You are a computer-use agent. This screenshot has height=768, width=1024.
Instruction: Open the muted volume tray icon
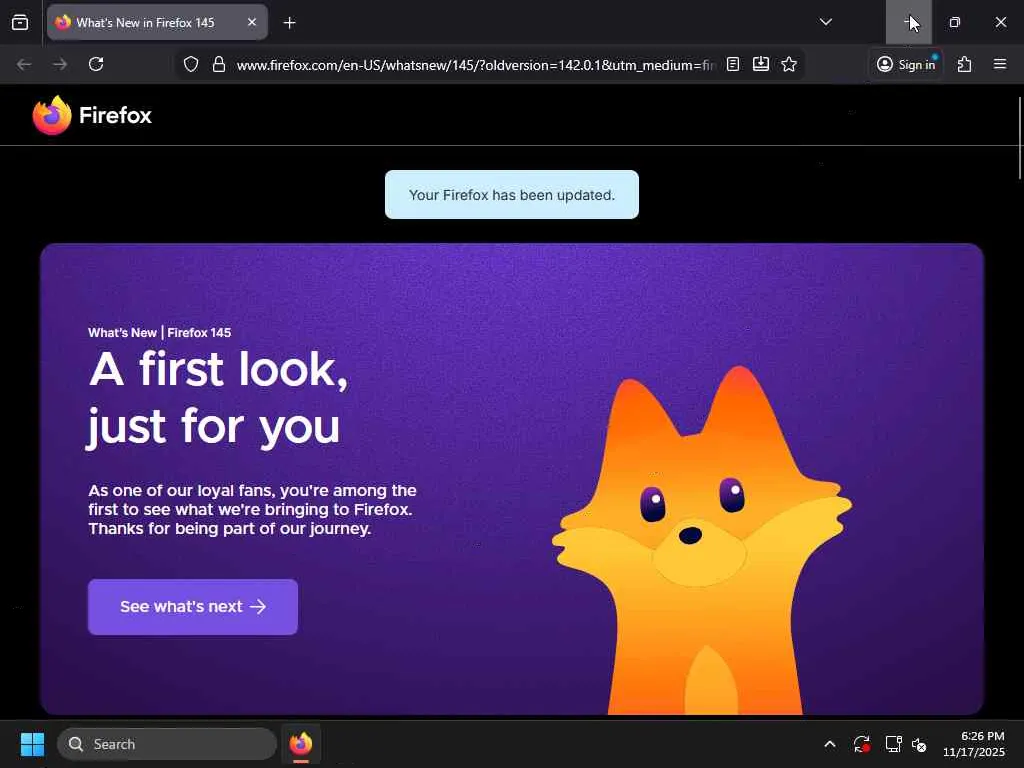[920, 744]
